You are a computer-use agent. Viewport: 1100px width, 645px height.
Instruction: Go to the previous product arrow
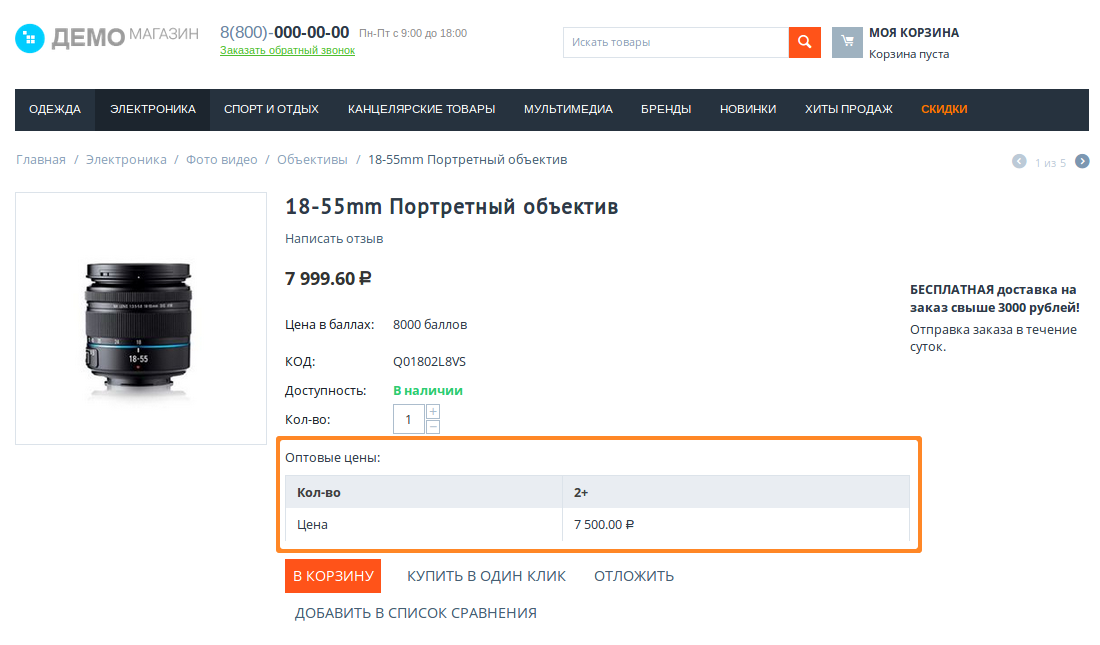1019,161
